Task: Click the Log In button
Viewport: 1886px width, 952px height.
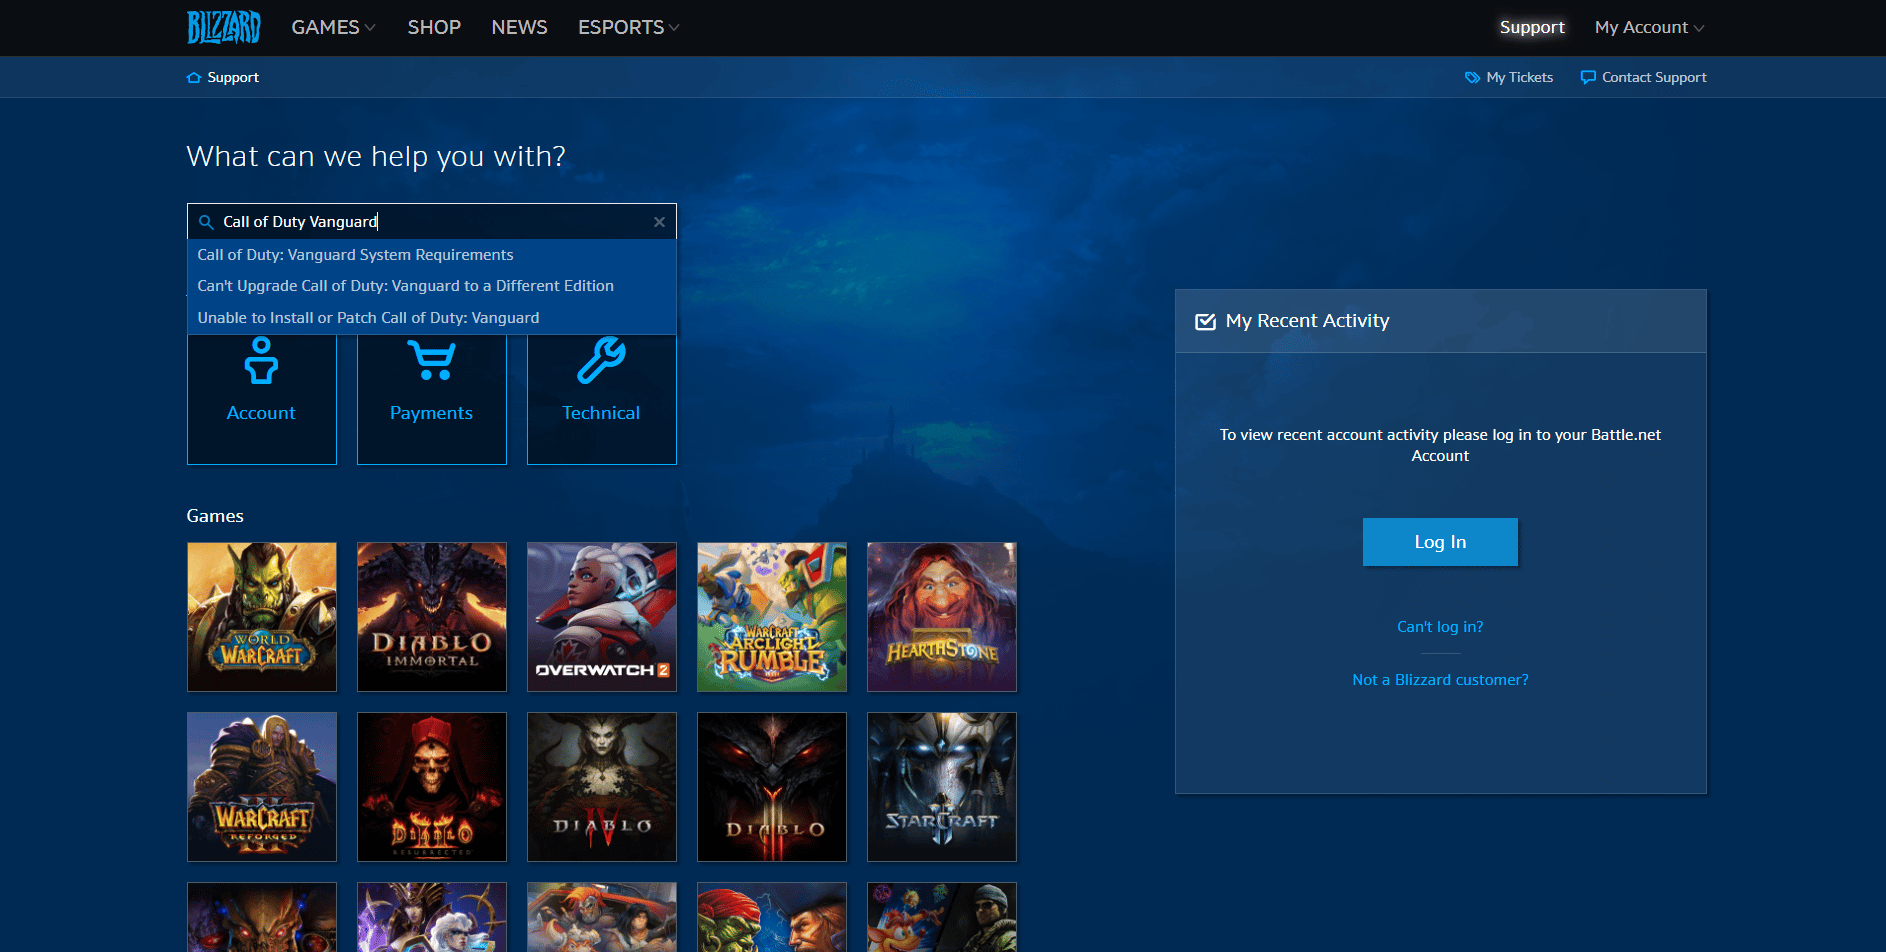Action: click(1440, 542)
